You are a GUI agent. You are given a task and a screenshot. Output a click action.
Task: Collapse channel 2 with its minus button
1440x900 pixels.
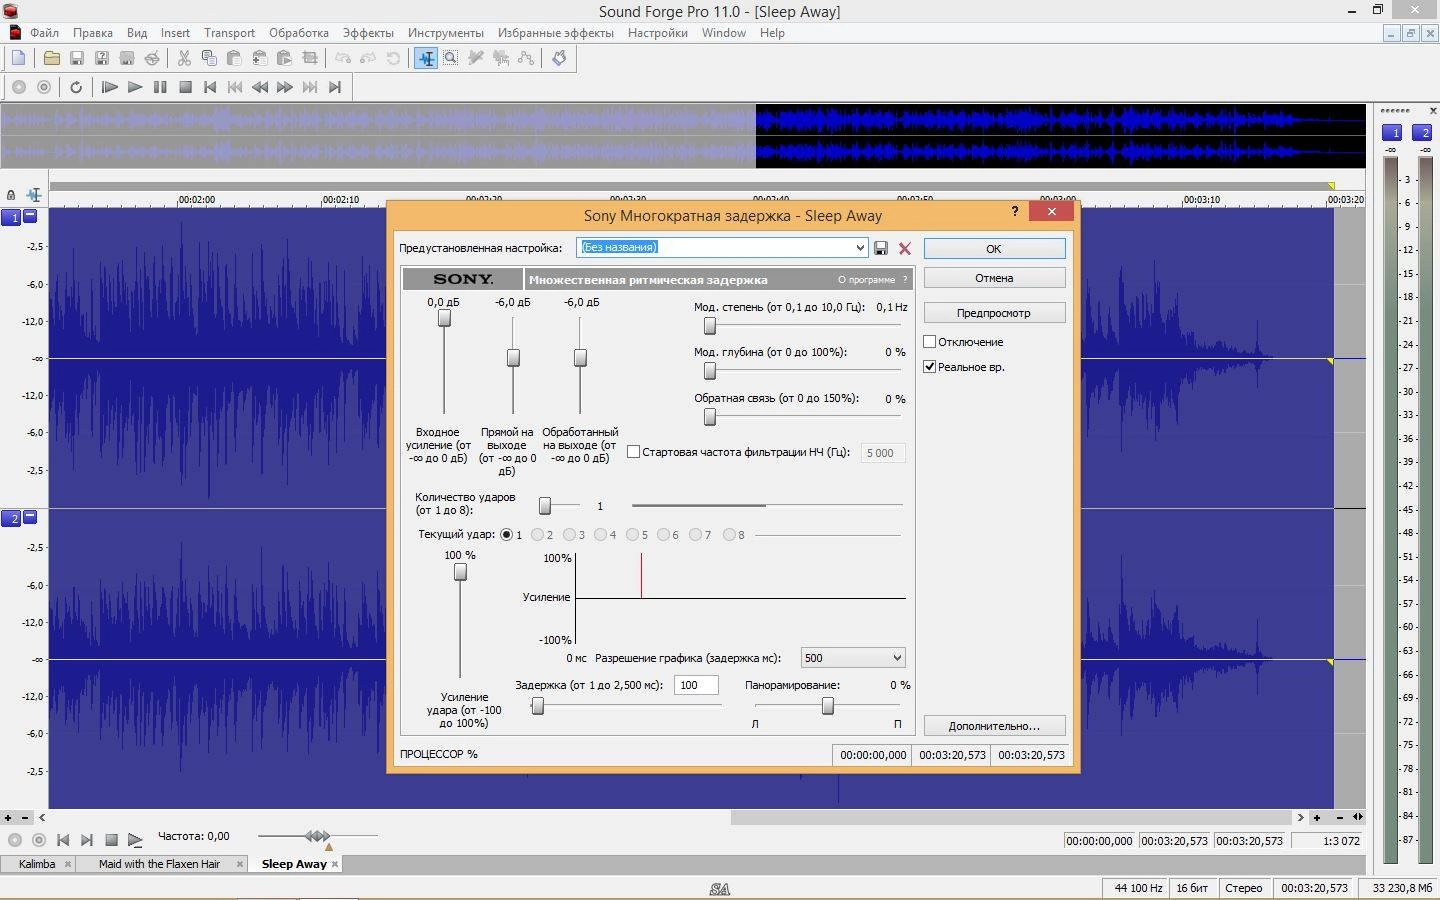(x=30, y=517)
